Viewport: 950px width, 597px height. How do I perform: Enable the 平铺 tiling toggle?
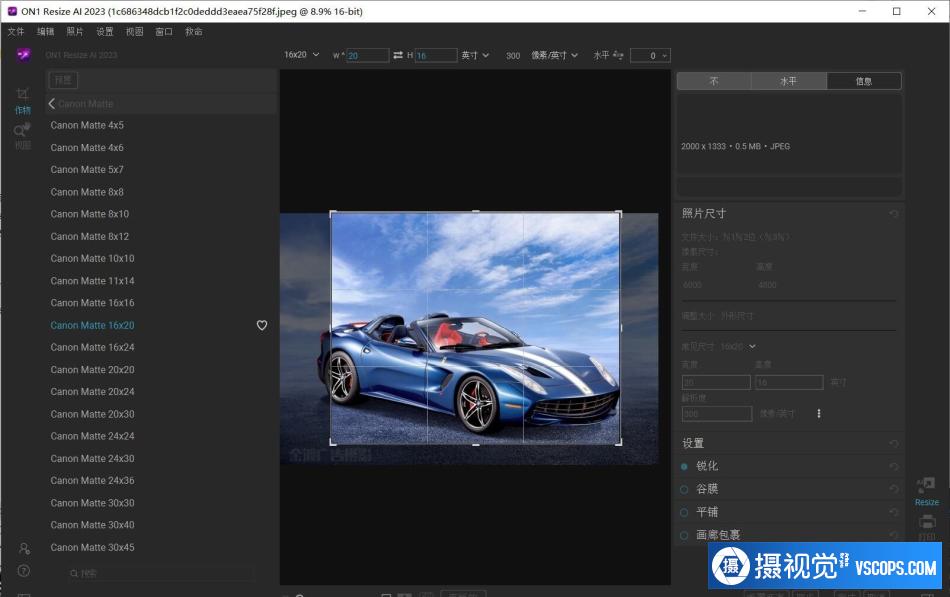pos(684,512)
